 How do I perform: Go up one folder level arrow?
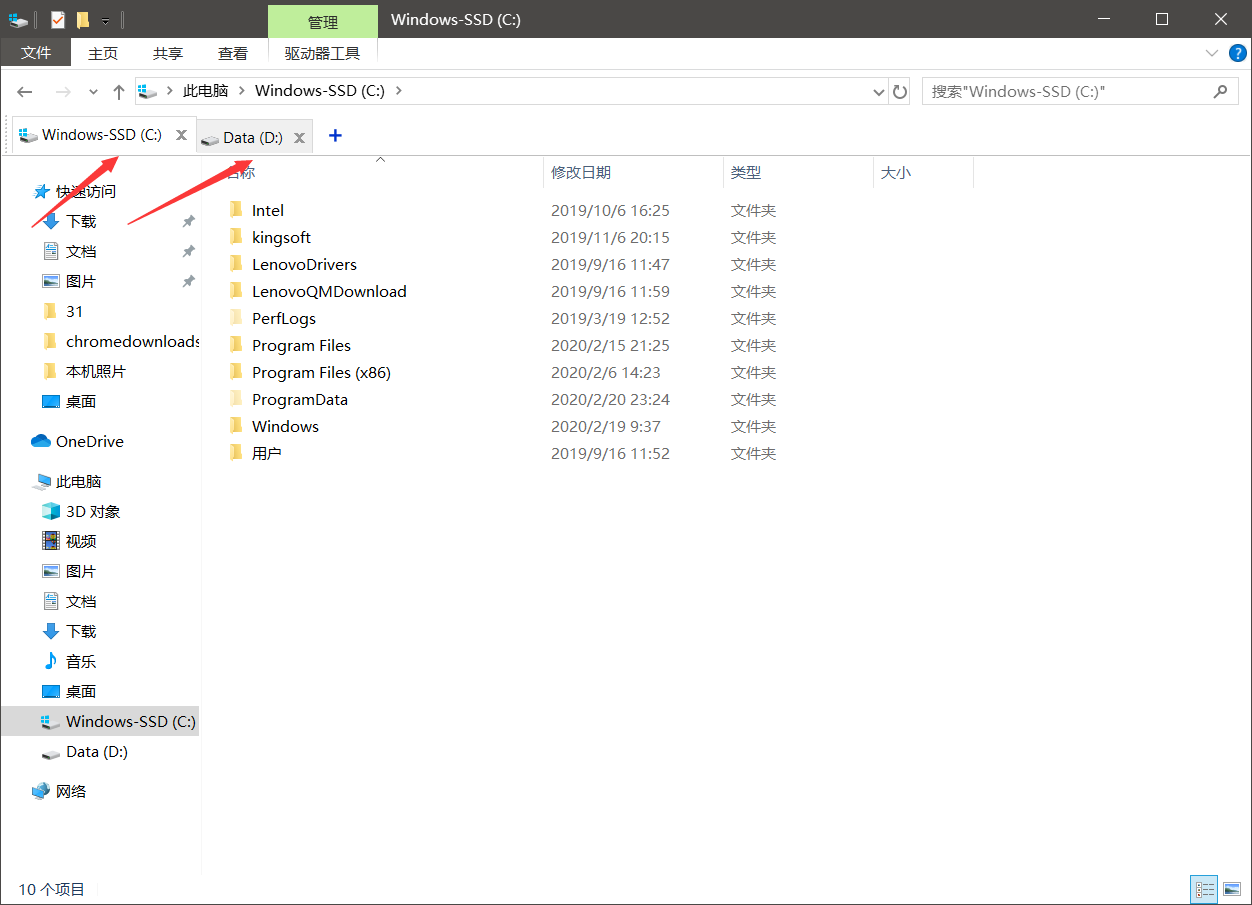tap(119, 92)
